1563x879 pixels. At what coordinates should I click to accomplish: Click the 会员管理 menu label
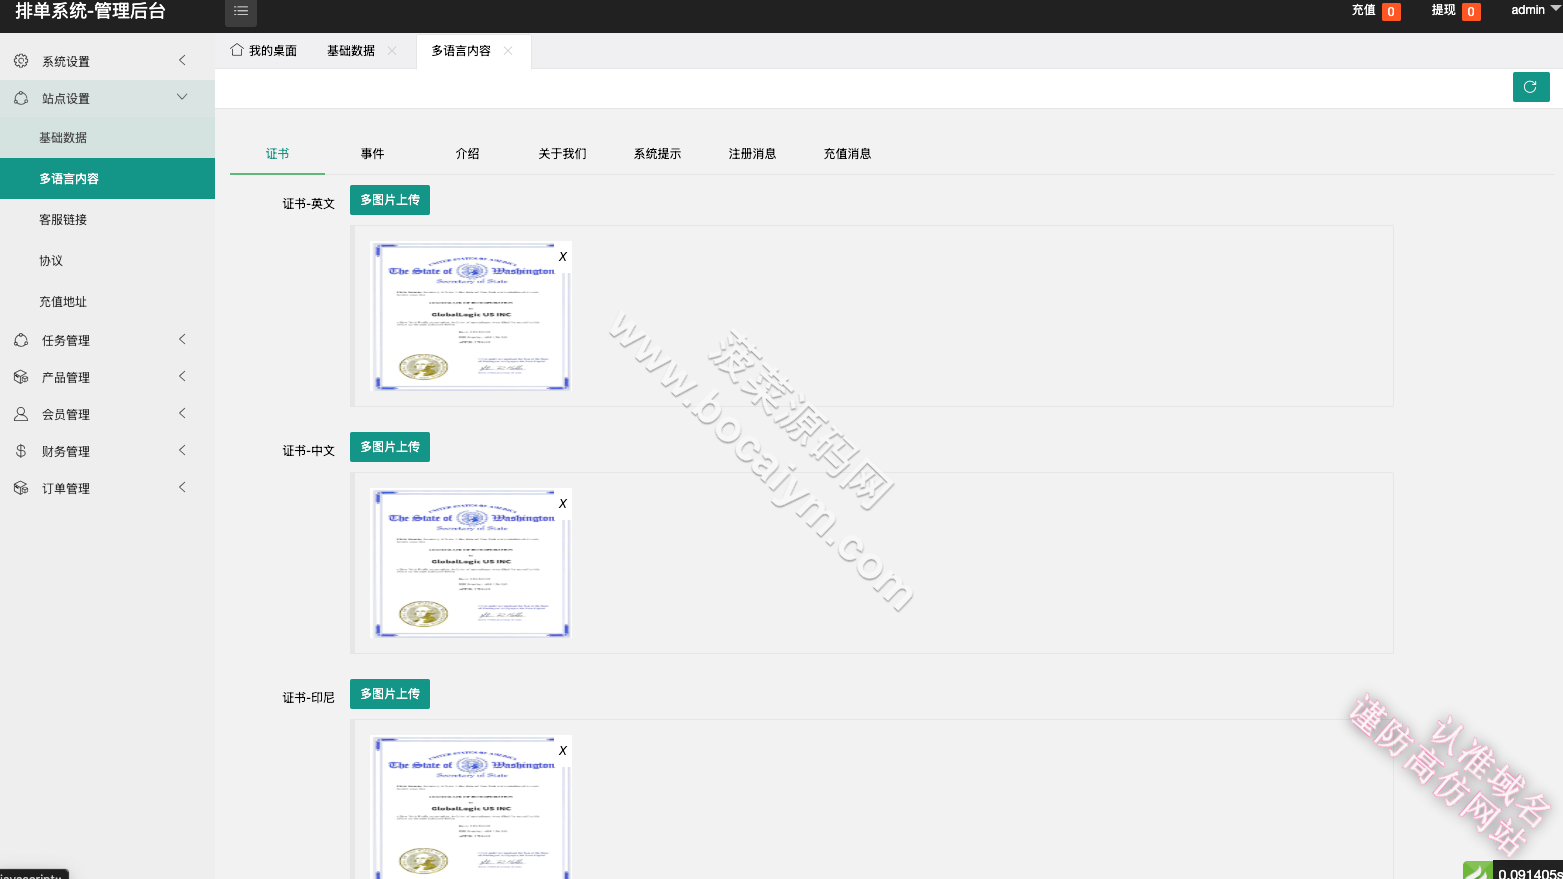point(66,415)
